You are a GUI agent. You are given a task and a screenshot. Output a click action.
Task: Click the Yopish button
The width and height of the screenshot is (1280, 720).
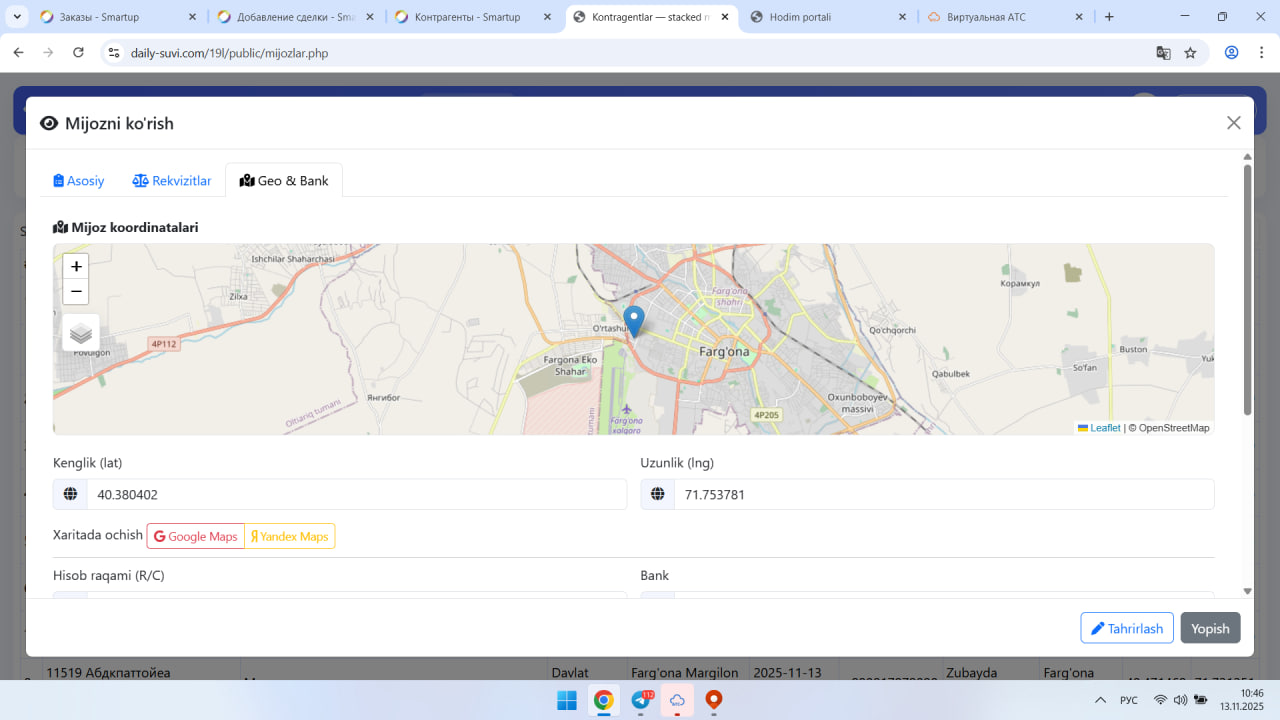[x=1210, y=628]
